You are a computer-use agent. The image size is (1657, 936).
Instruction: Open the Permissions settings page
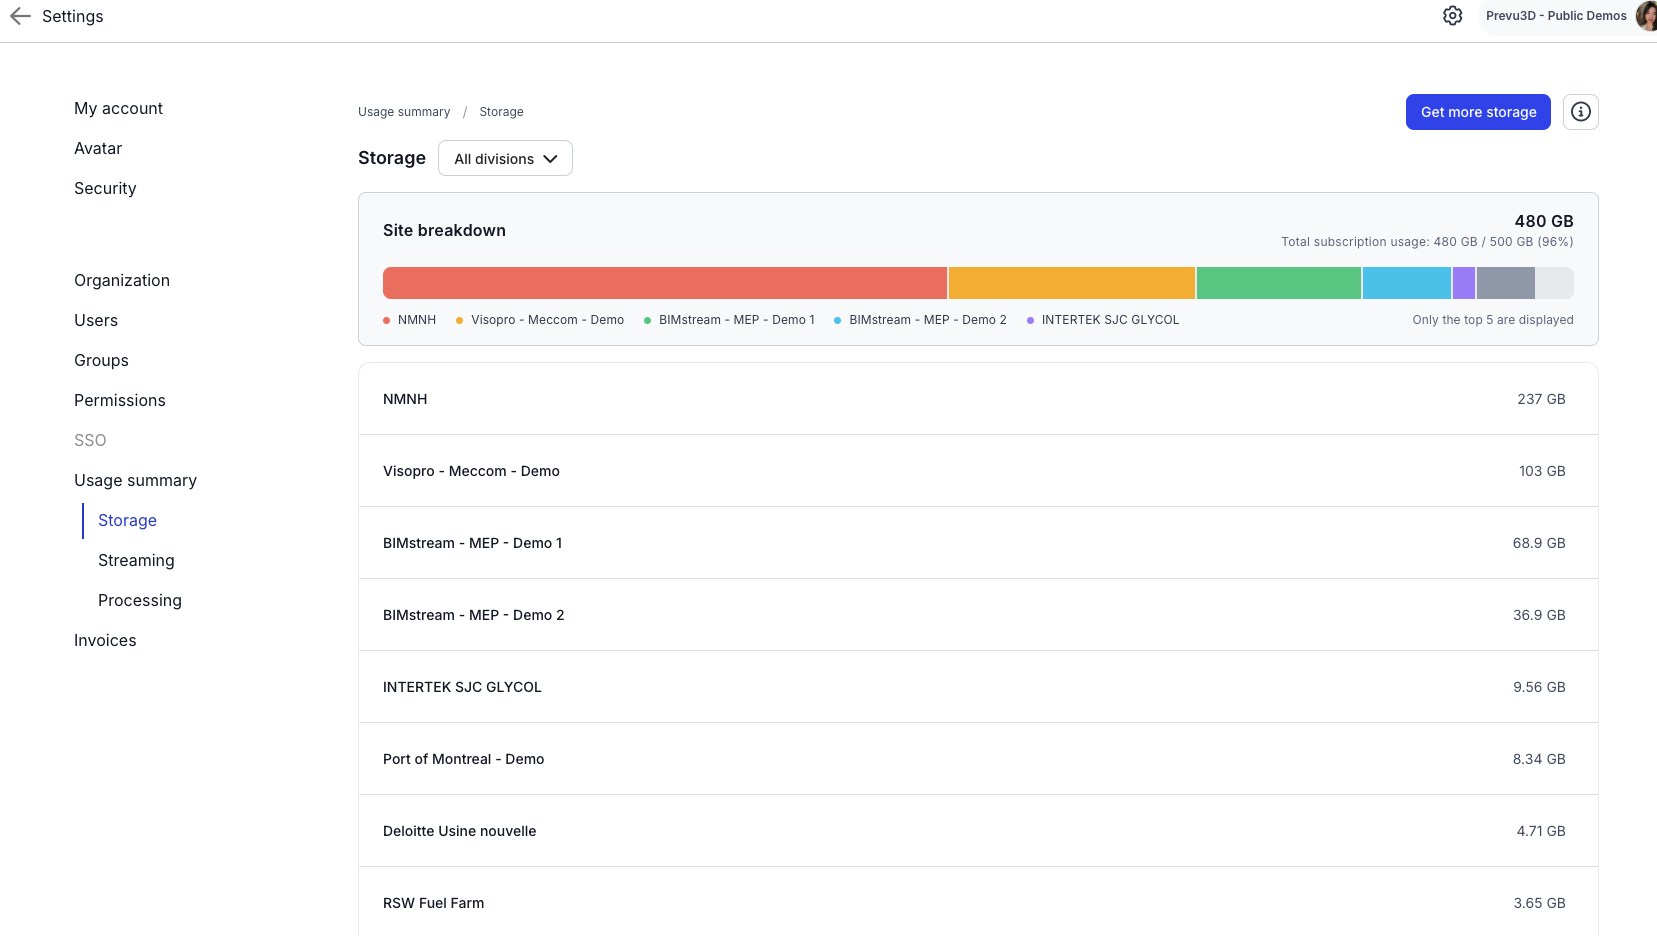(x=120, y=400)
